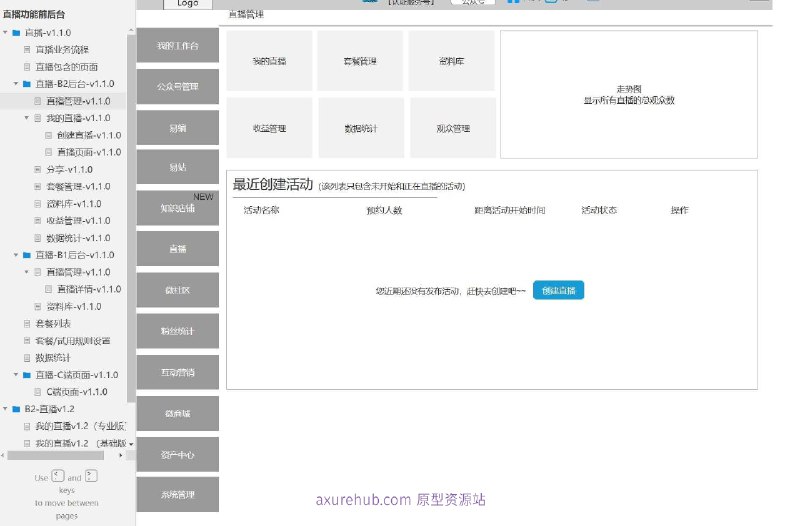
Task: Open 我的直播v1.2(基础版) page
Action: (x=81, y=443)
